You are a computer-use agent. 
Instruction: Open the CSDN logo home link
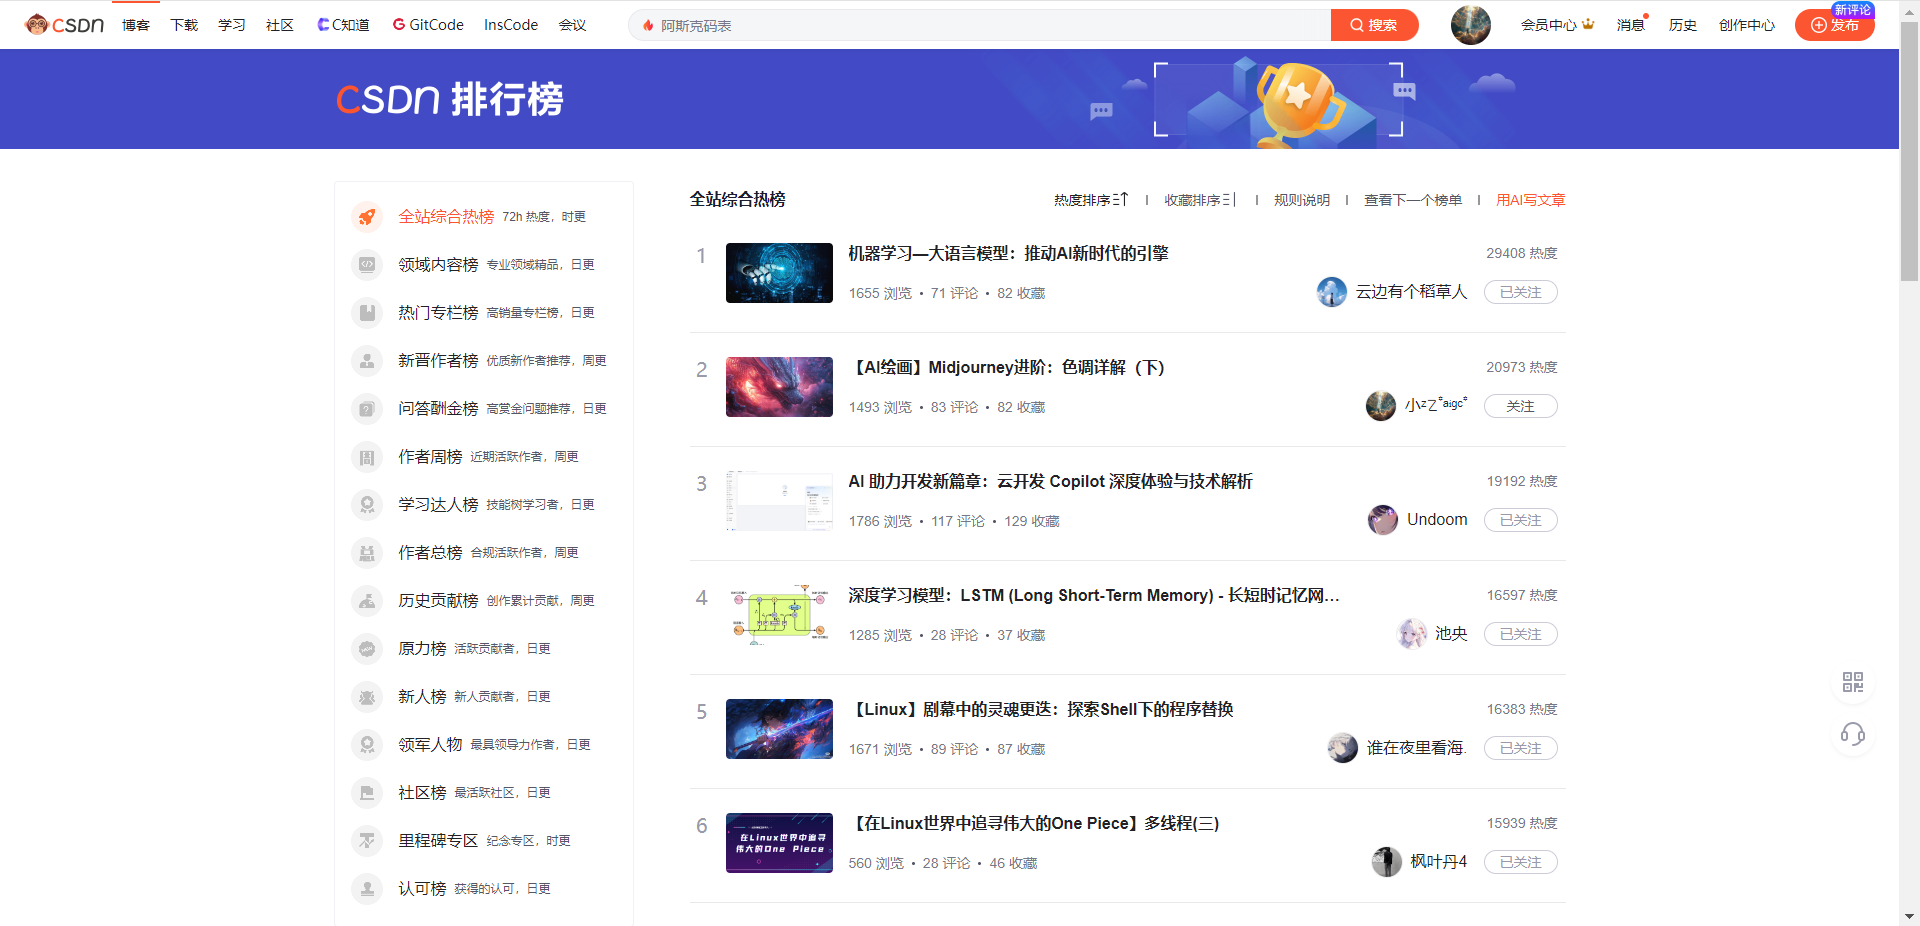click(x=65, y=25)
